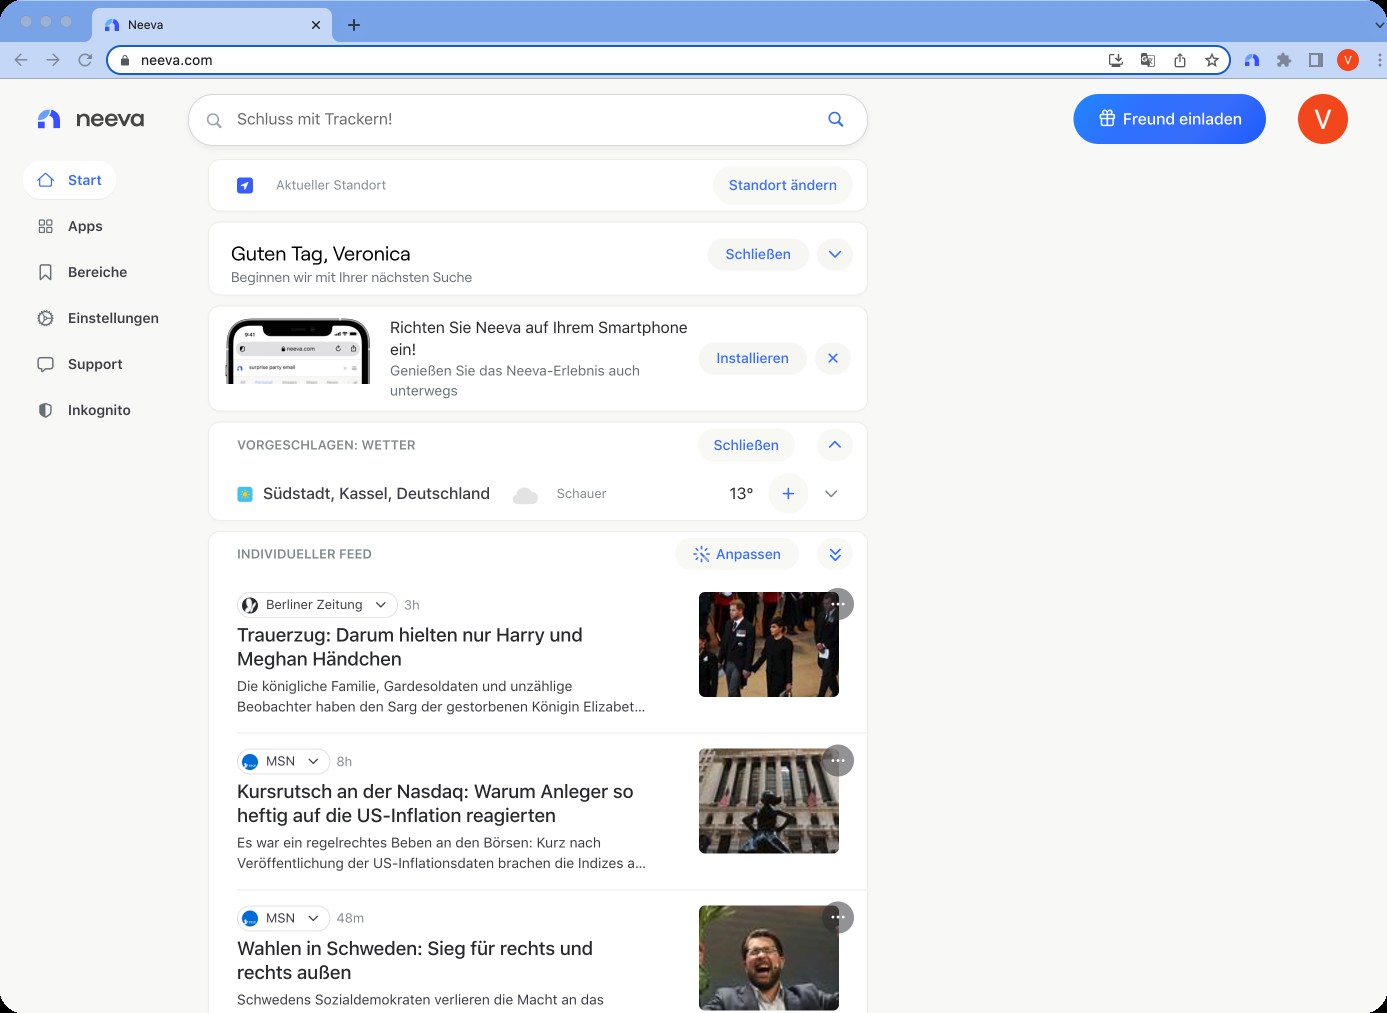The image size is (1387, 1013).
Task: Open the Nasdaq article thumbnail
Action: click(769, 801)
